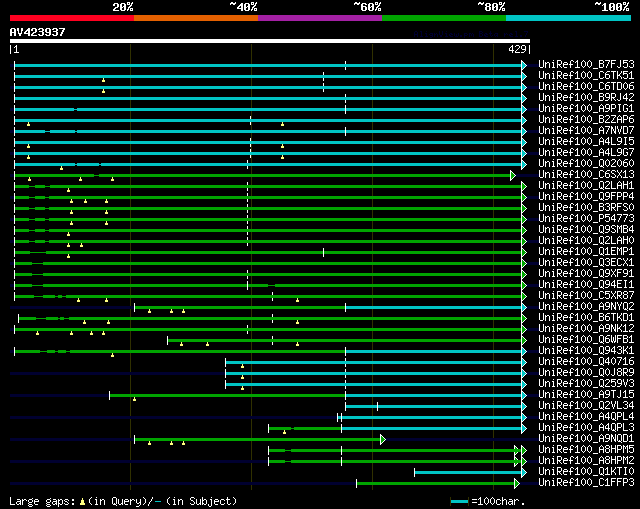The height and width of the screenshot is (509, 640).
Task: Click the UniRef100_Q02060 label
Action: pyautogui.click(x=586, y=164)
